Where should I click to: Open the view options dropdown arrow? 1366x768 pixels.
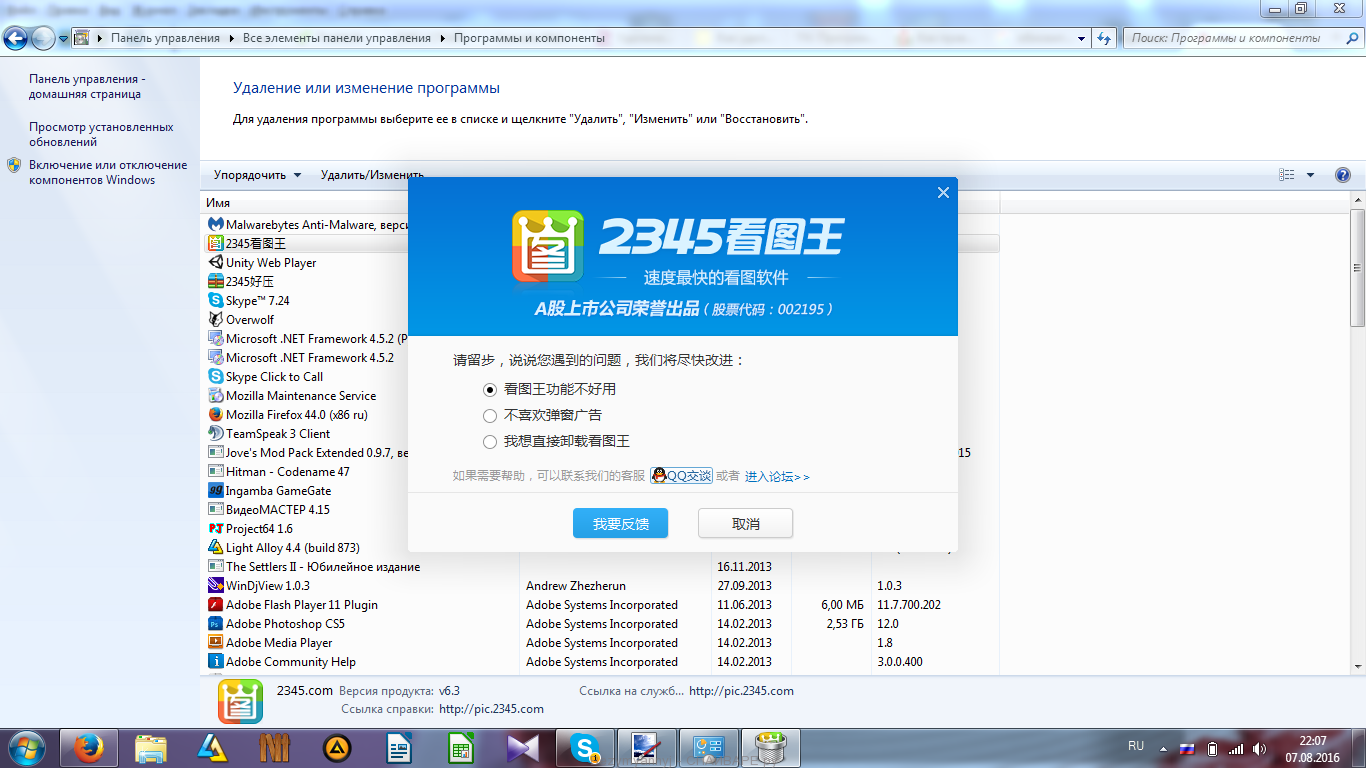[x=1311, y=175]
